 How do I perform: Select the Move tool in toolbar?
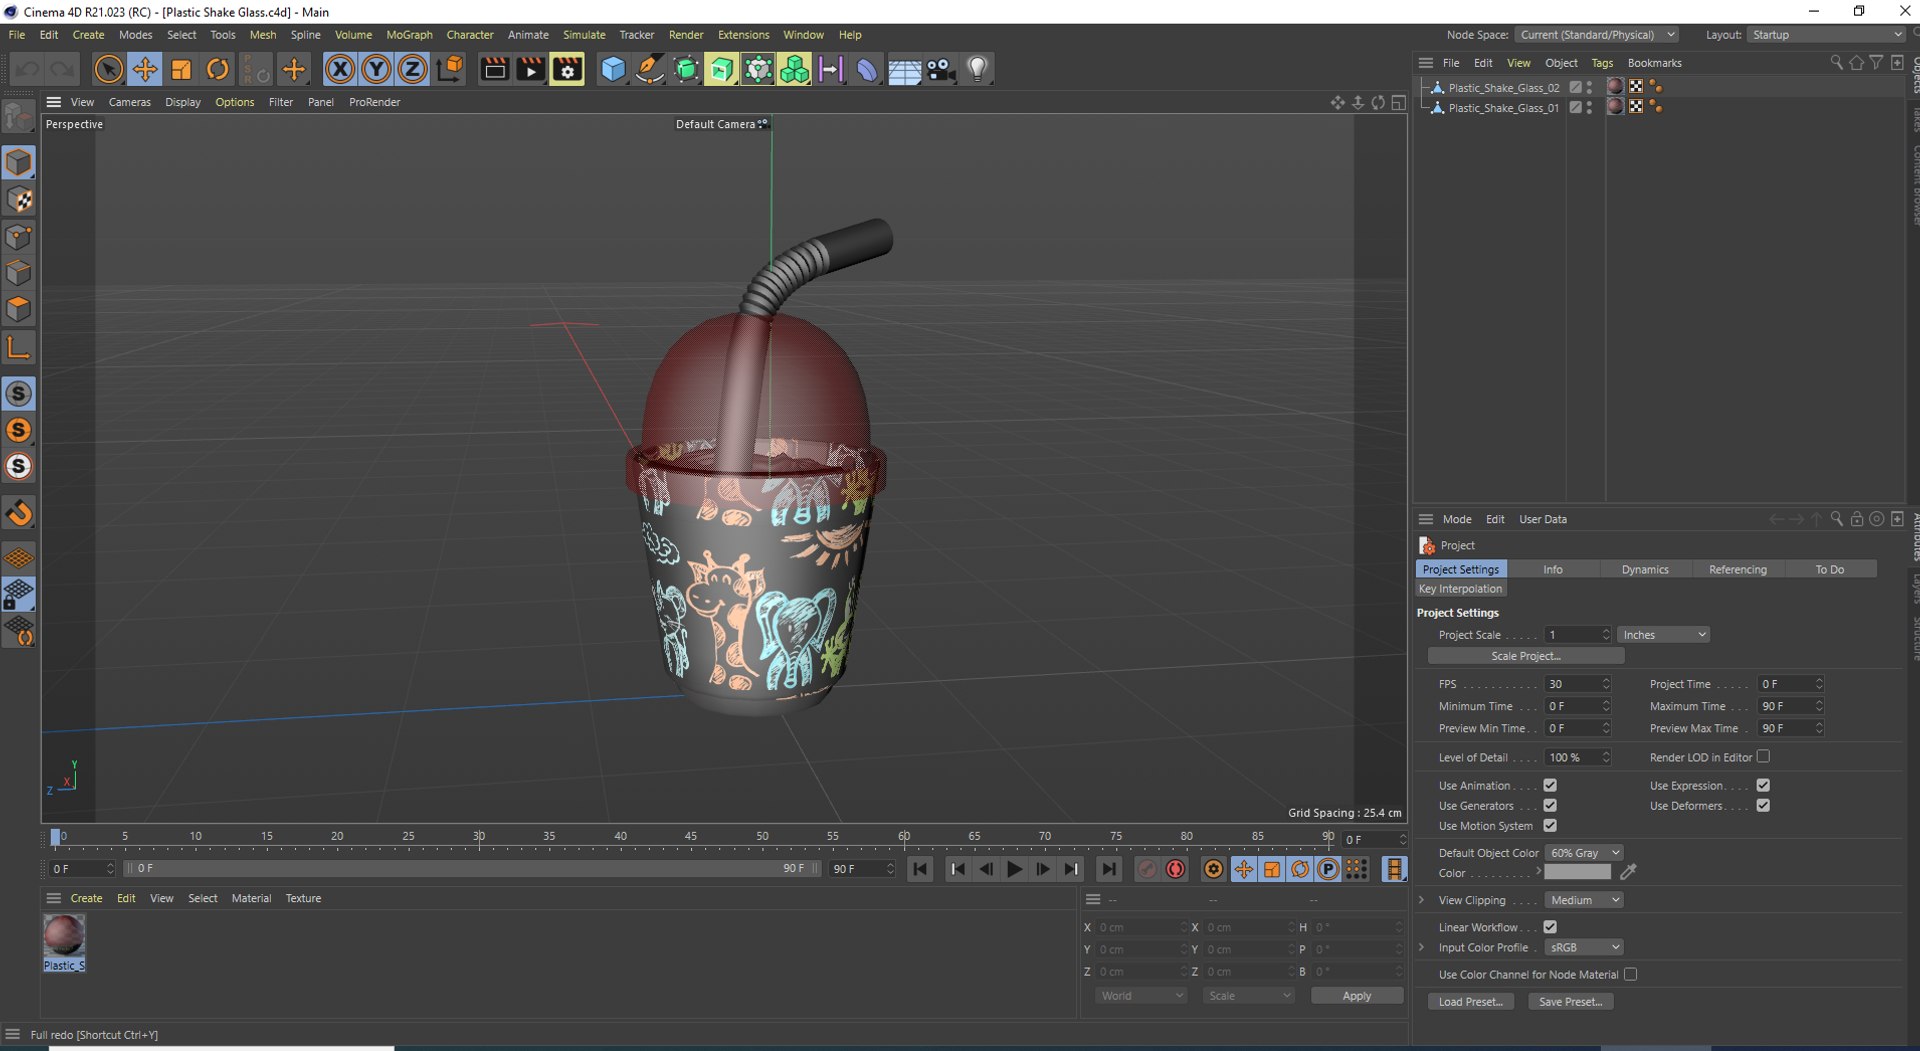[145, 69]
